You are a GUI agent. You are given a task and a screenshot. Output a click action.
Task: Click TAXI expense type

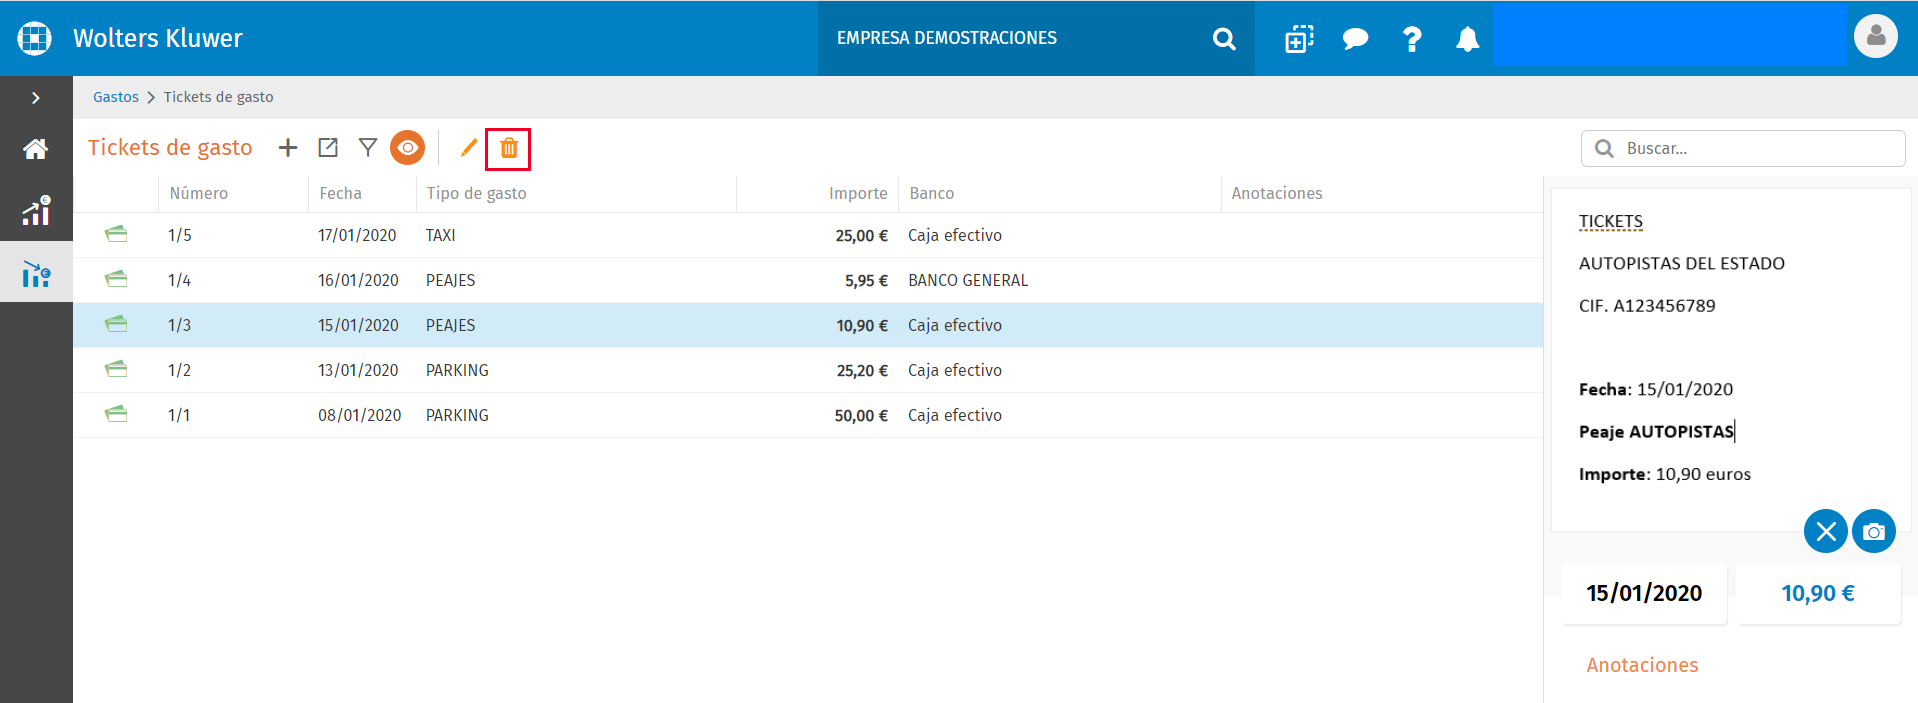coord(440,235)
